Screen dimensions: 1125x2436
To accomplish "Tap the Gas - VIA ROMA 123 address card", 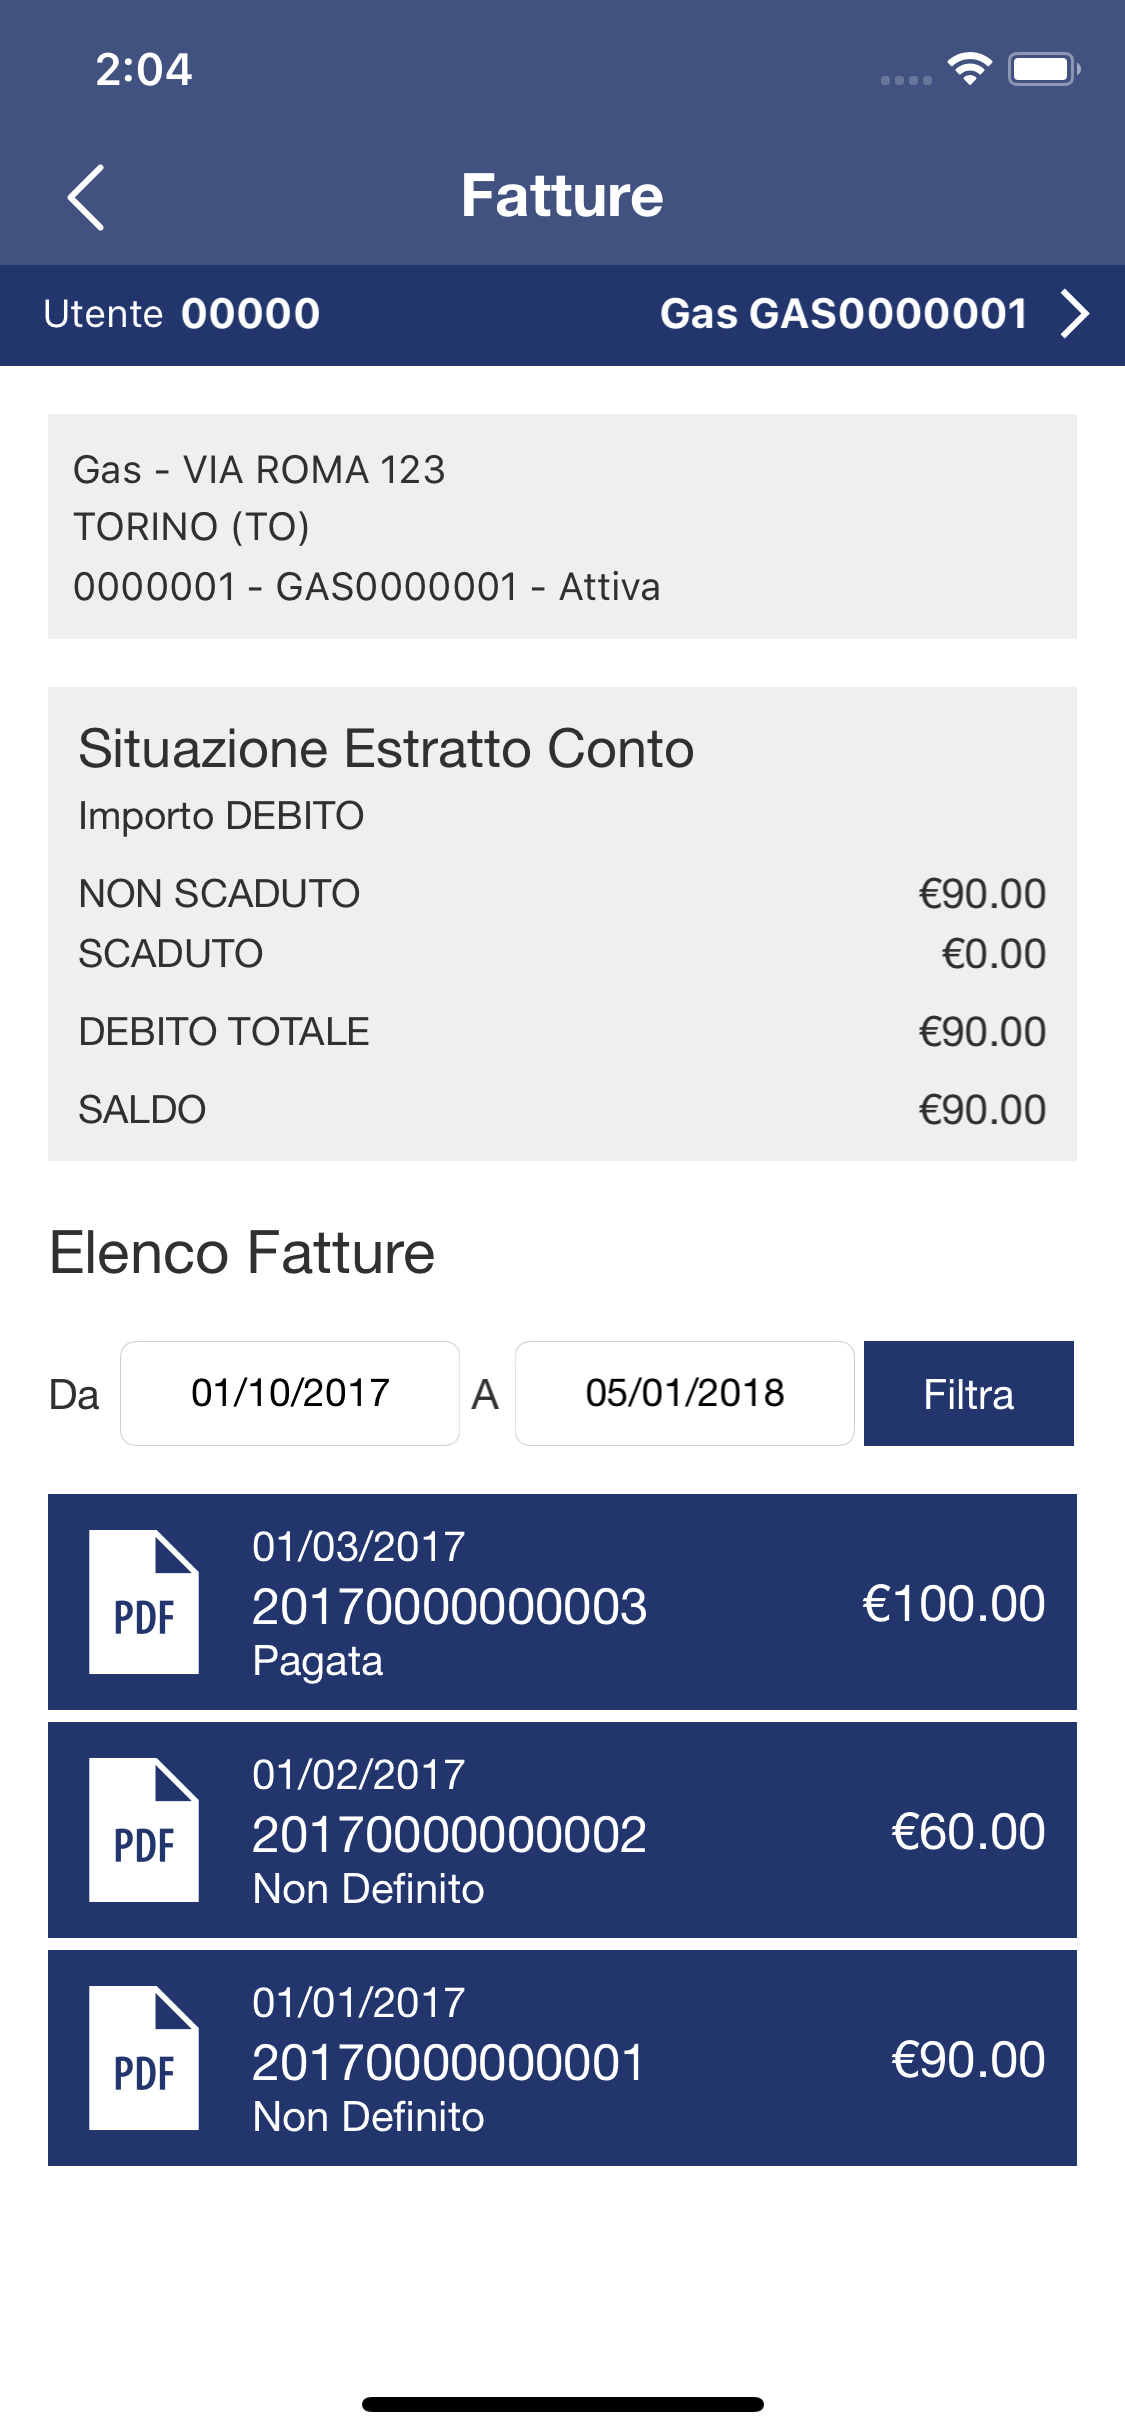I will click(x=562, y=527).
